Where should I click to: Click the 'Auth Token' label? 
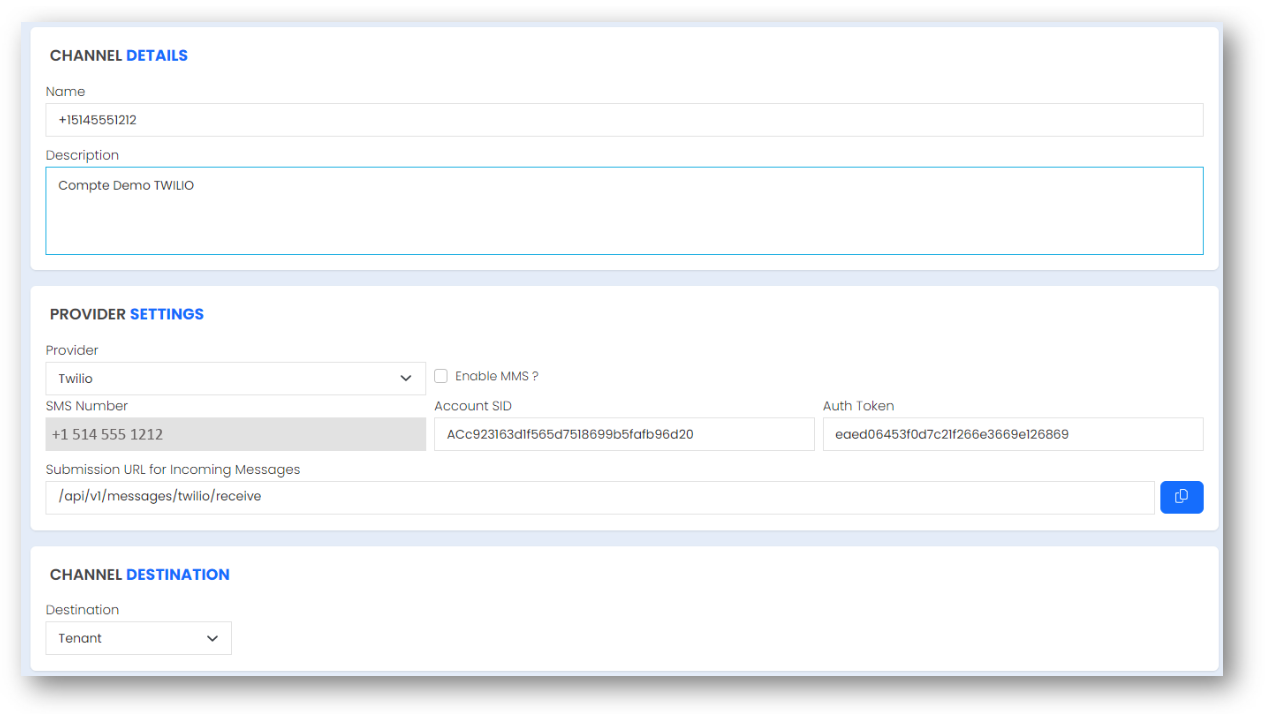[859, 406]
